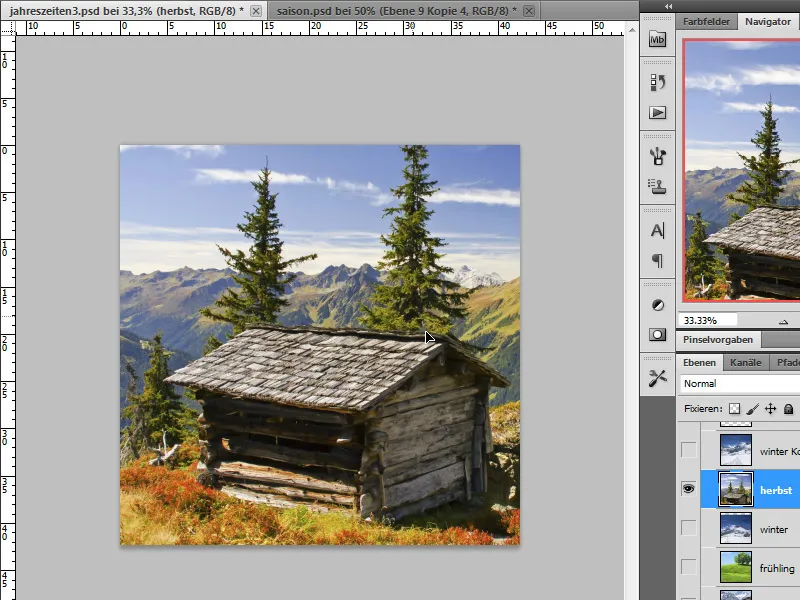The width and height of the screenshot is (800, 600).
Task: Hide the herbst layer via eye icon
Action: (688, 489)
